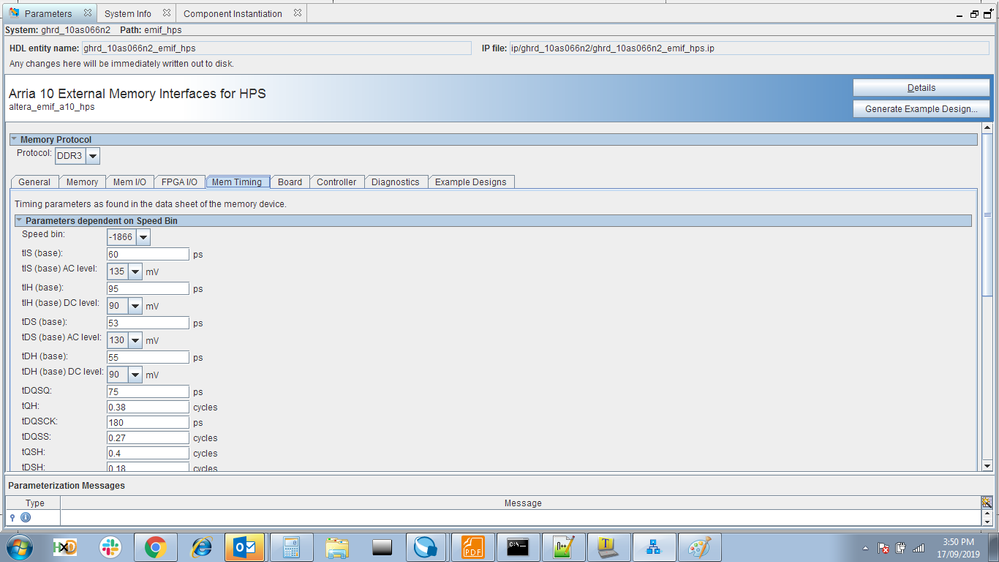Click the taskbar clock showing 3:50 PM

point(958,548)
